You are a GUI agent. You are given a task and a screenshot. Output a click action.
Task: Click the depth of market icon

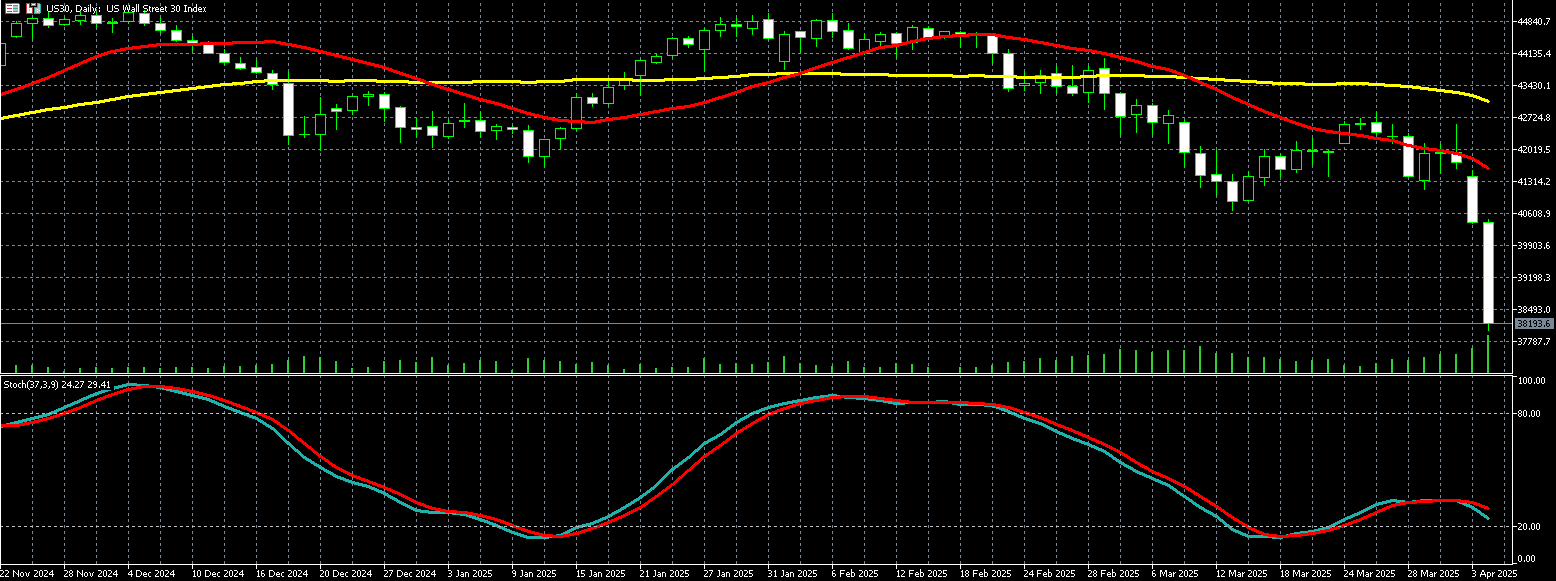[x=33, y=8]
